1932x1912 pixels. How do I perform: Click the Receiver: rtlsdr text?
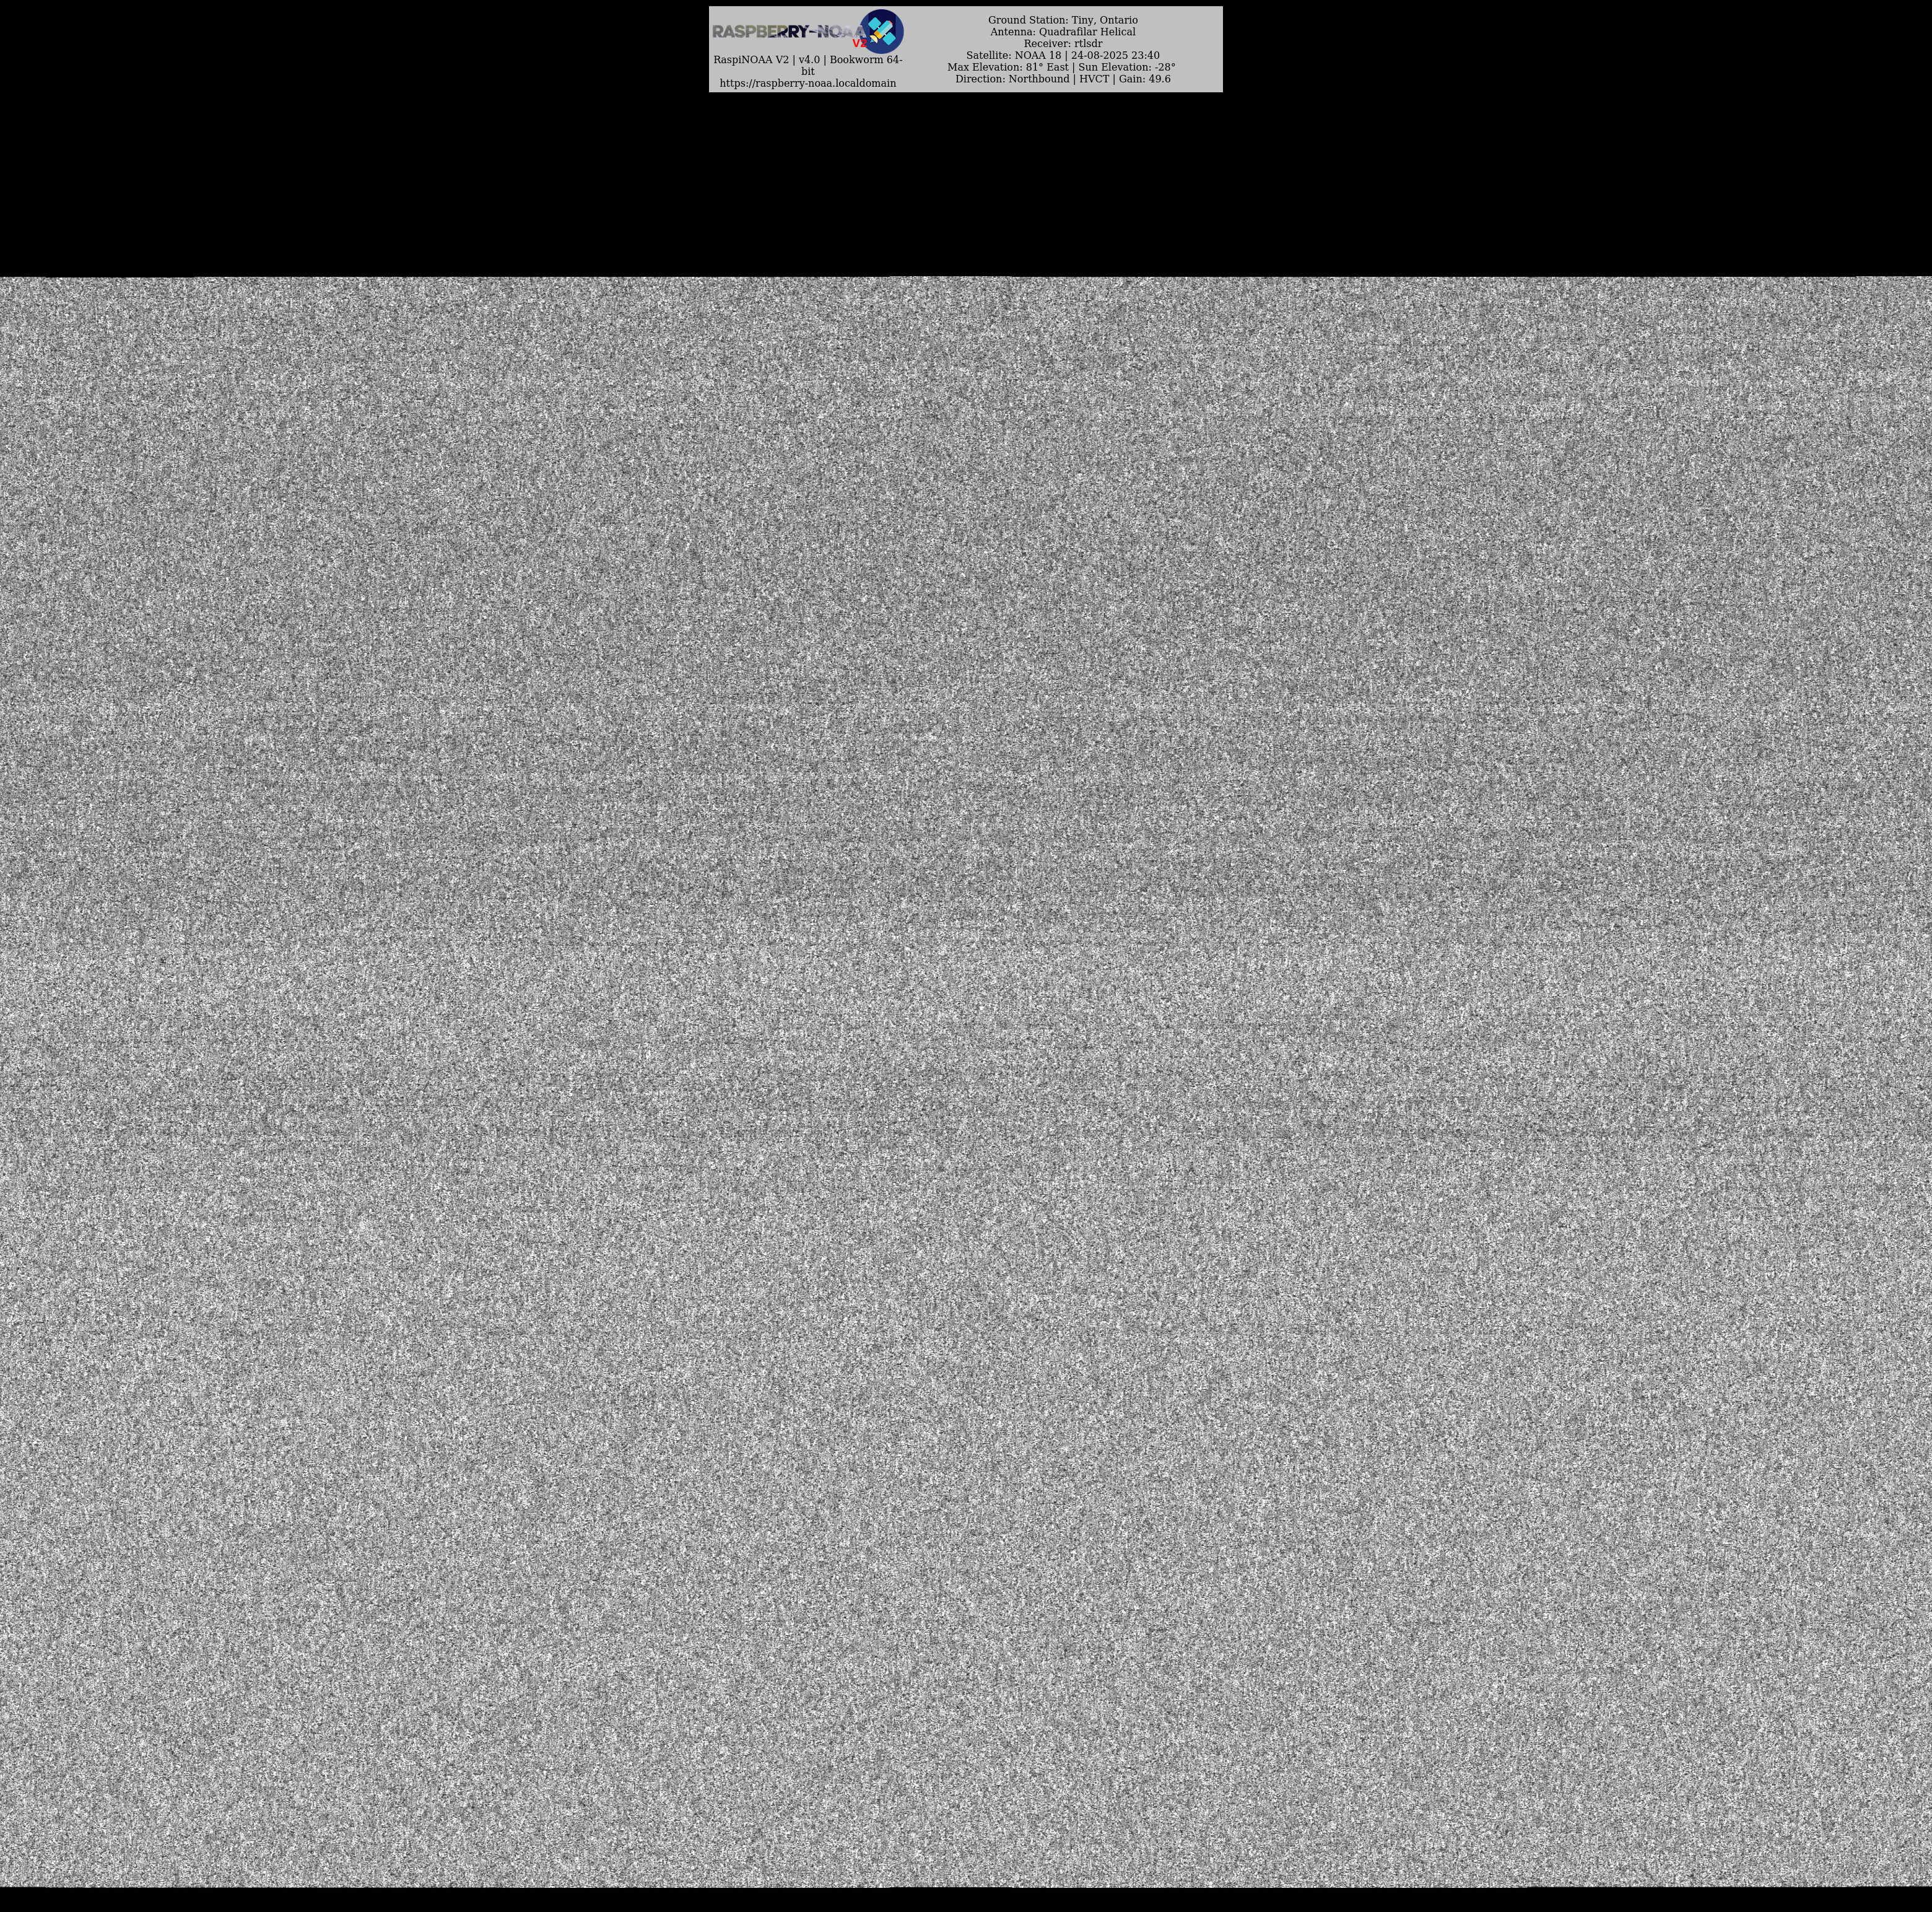[x=1062, y=44]
